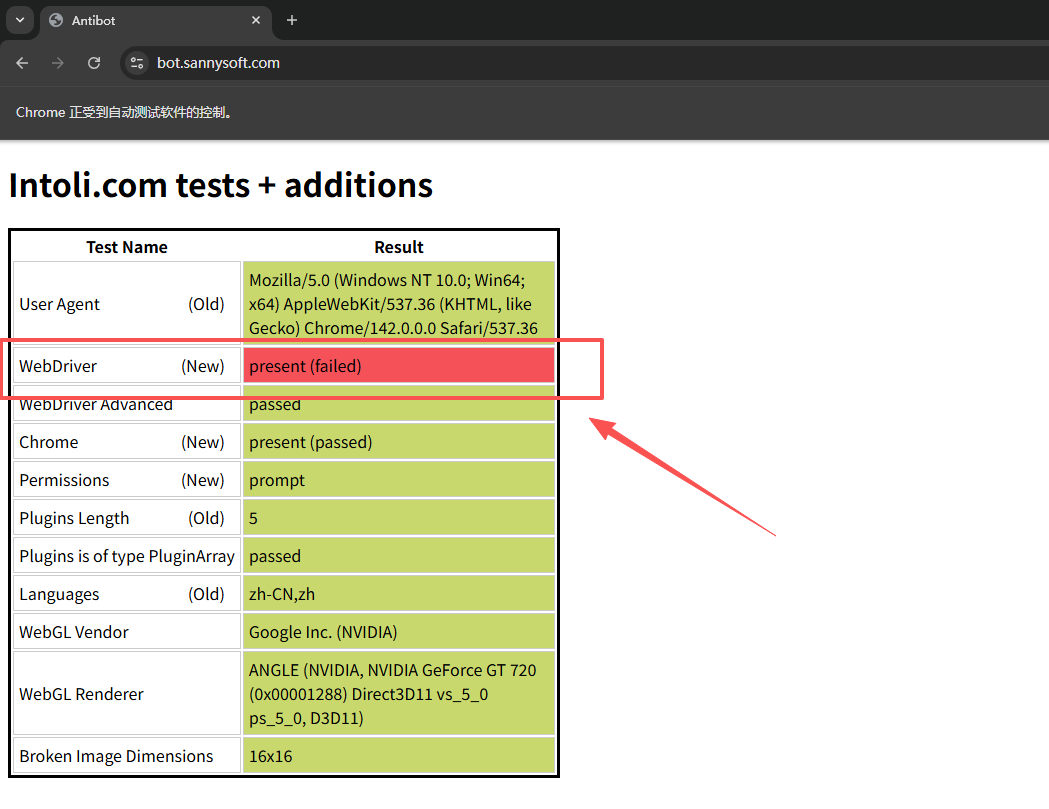Click the Chrome 'present (passed)' result cell
The width and height of the screenshot is (1049, 809).
398,442
